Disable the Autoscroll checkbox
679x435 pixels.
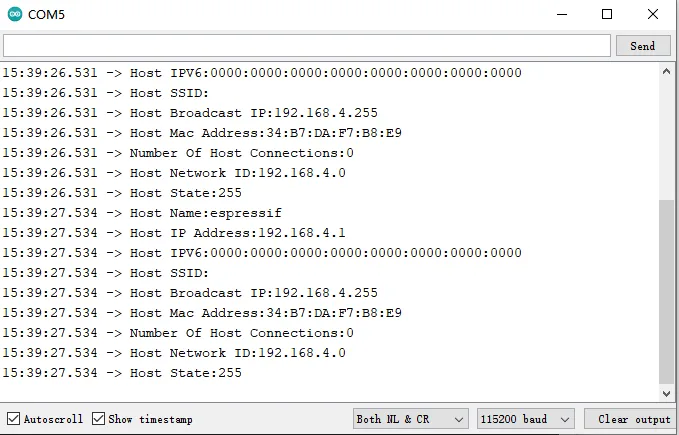point(13,419)
